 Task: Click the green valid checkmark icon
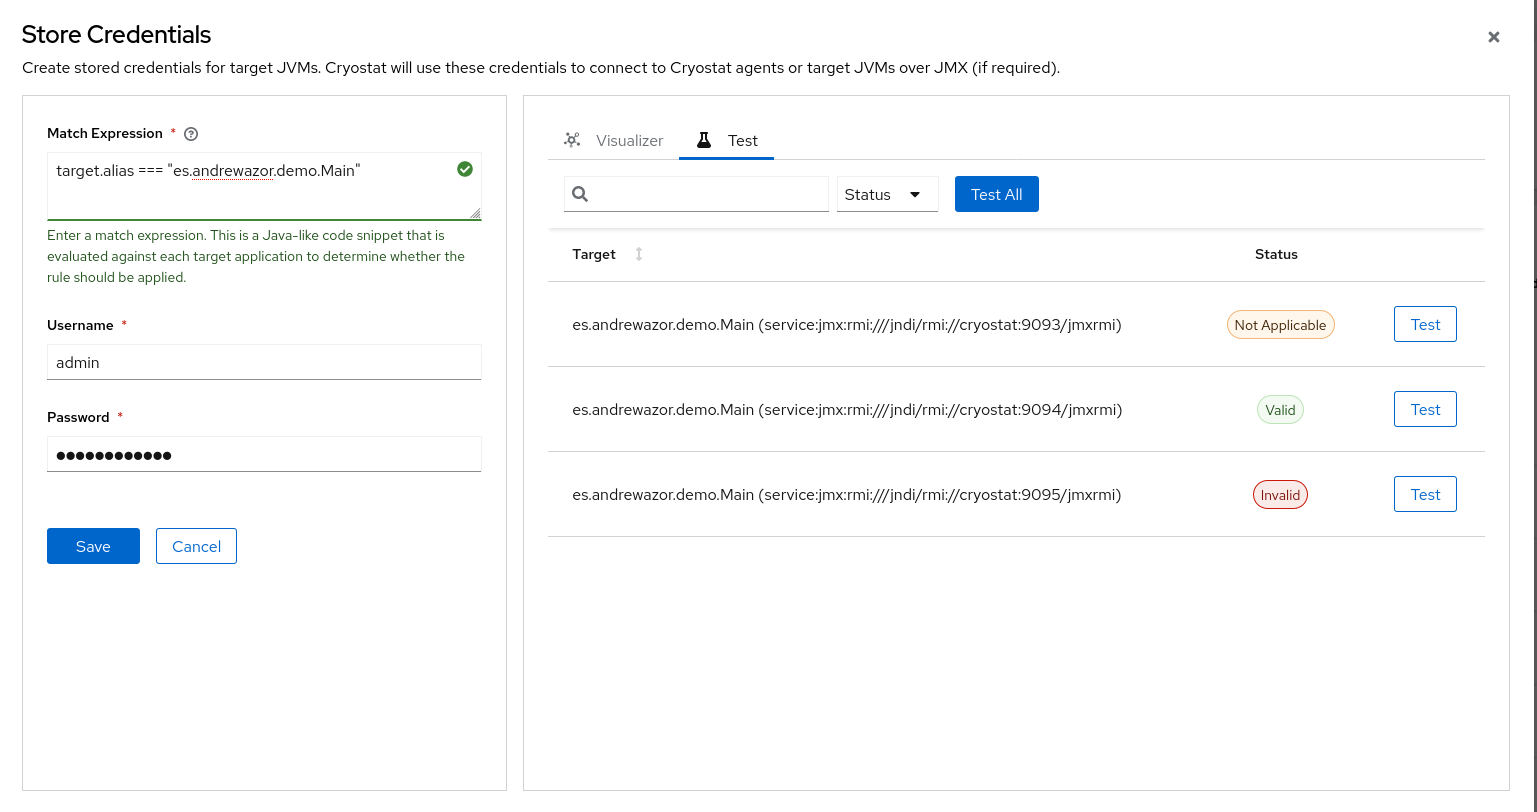[x=465, y=170]
